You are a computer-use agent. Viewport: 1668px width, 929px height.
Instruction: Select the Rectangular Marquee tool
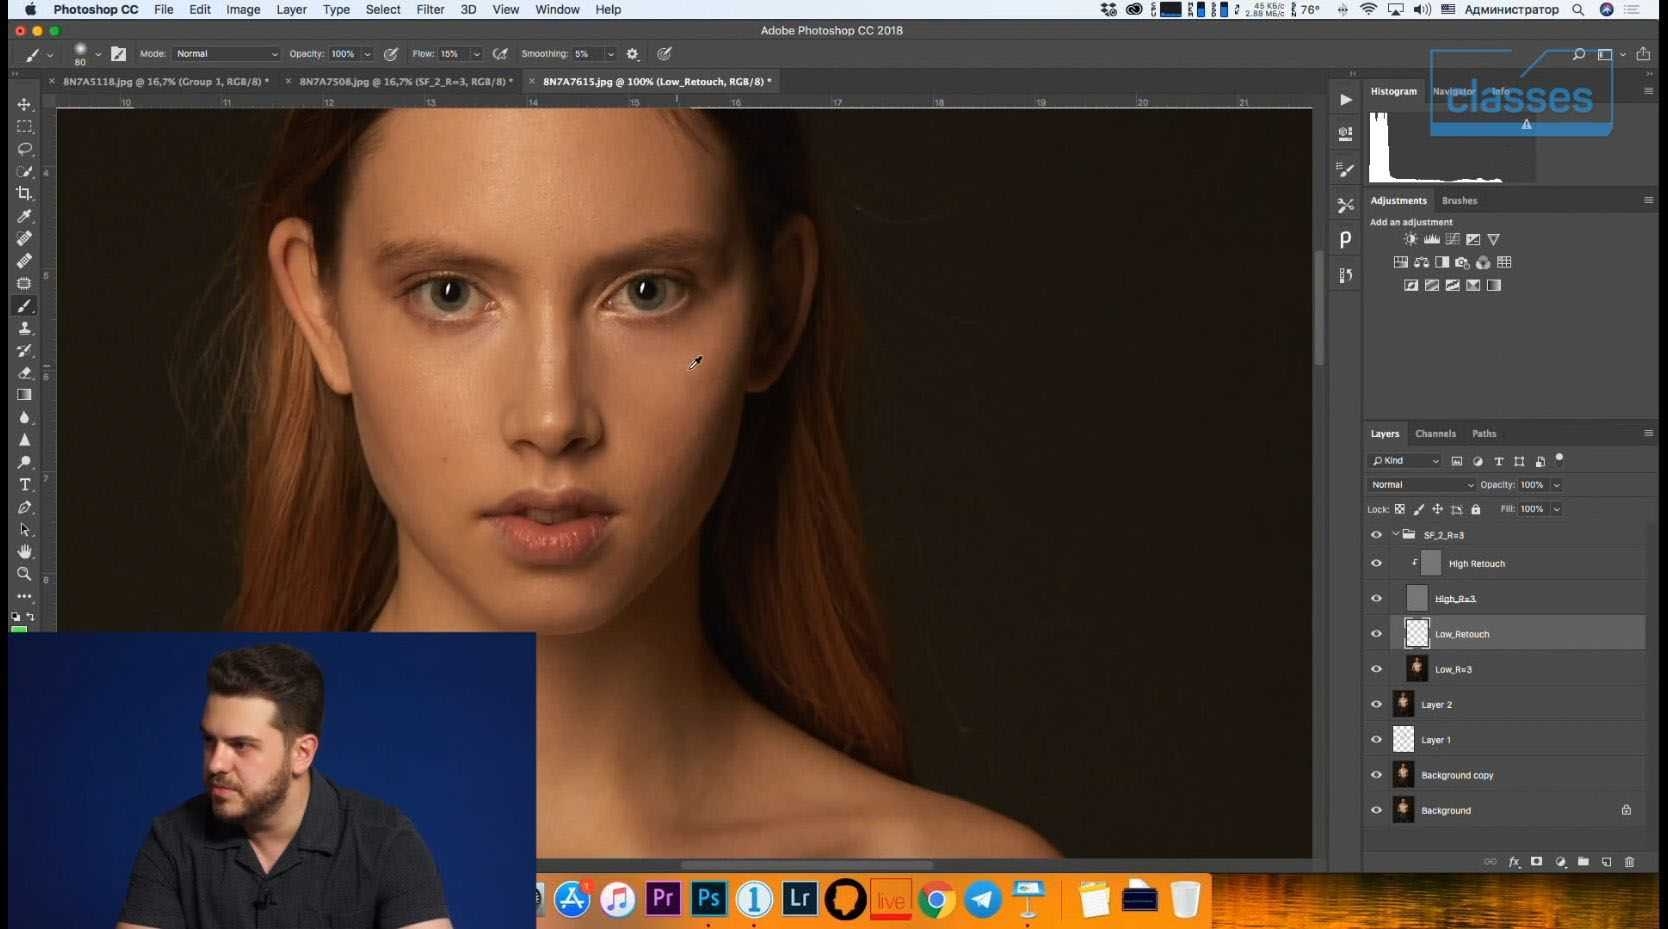(x=24, y=127)
